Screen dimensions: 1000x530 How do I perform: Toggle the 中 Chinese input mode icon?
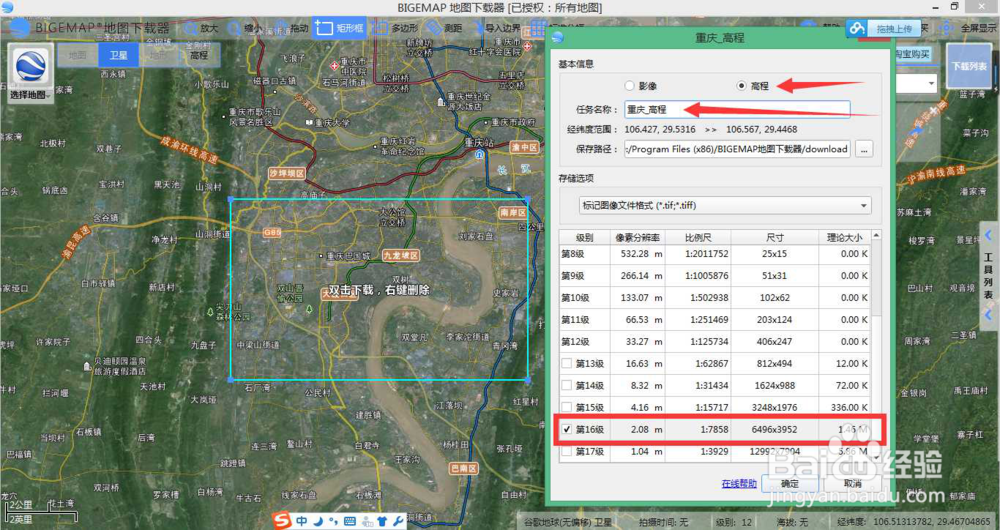[x=301, y=520]
